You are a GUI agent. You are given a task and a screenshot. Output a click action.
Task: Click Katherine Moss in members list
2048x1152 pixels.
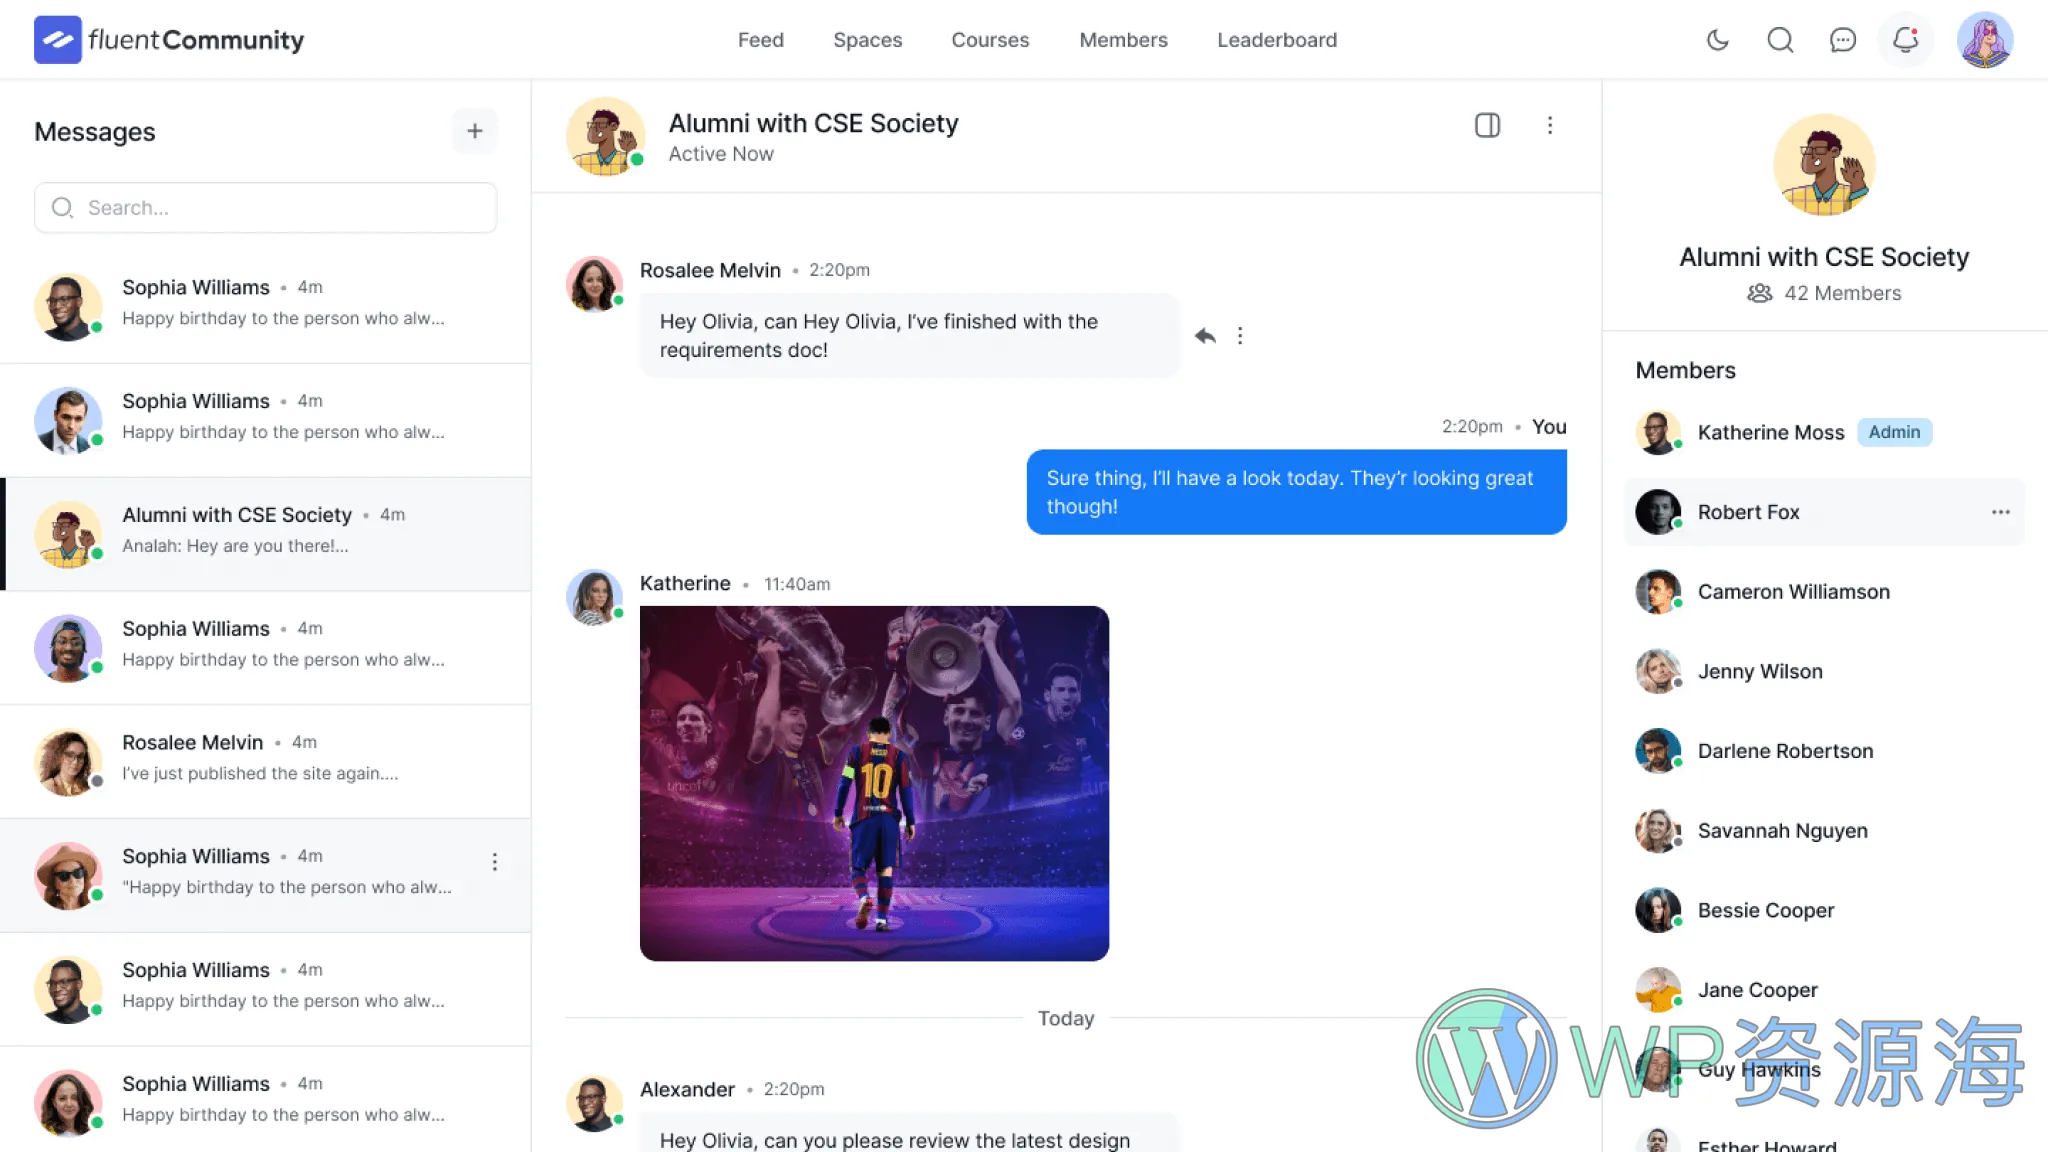pyautogui.click(x=1771, y=432)
